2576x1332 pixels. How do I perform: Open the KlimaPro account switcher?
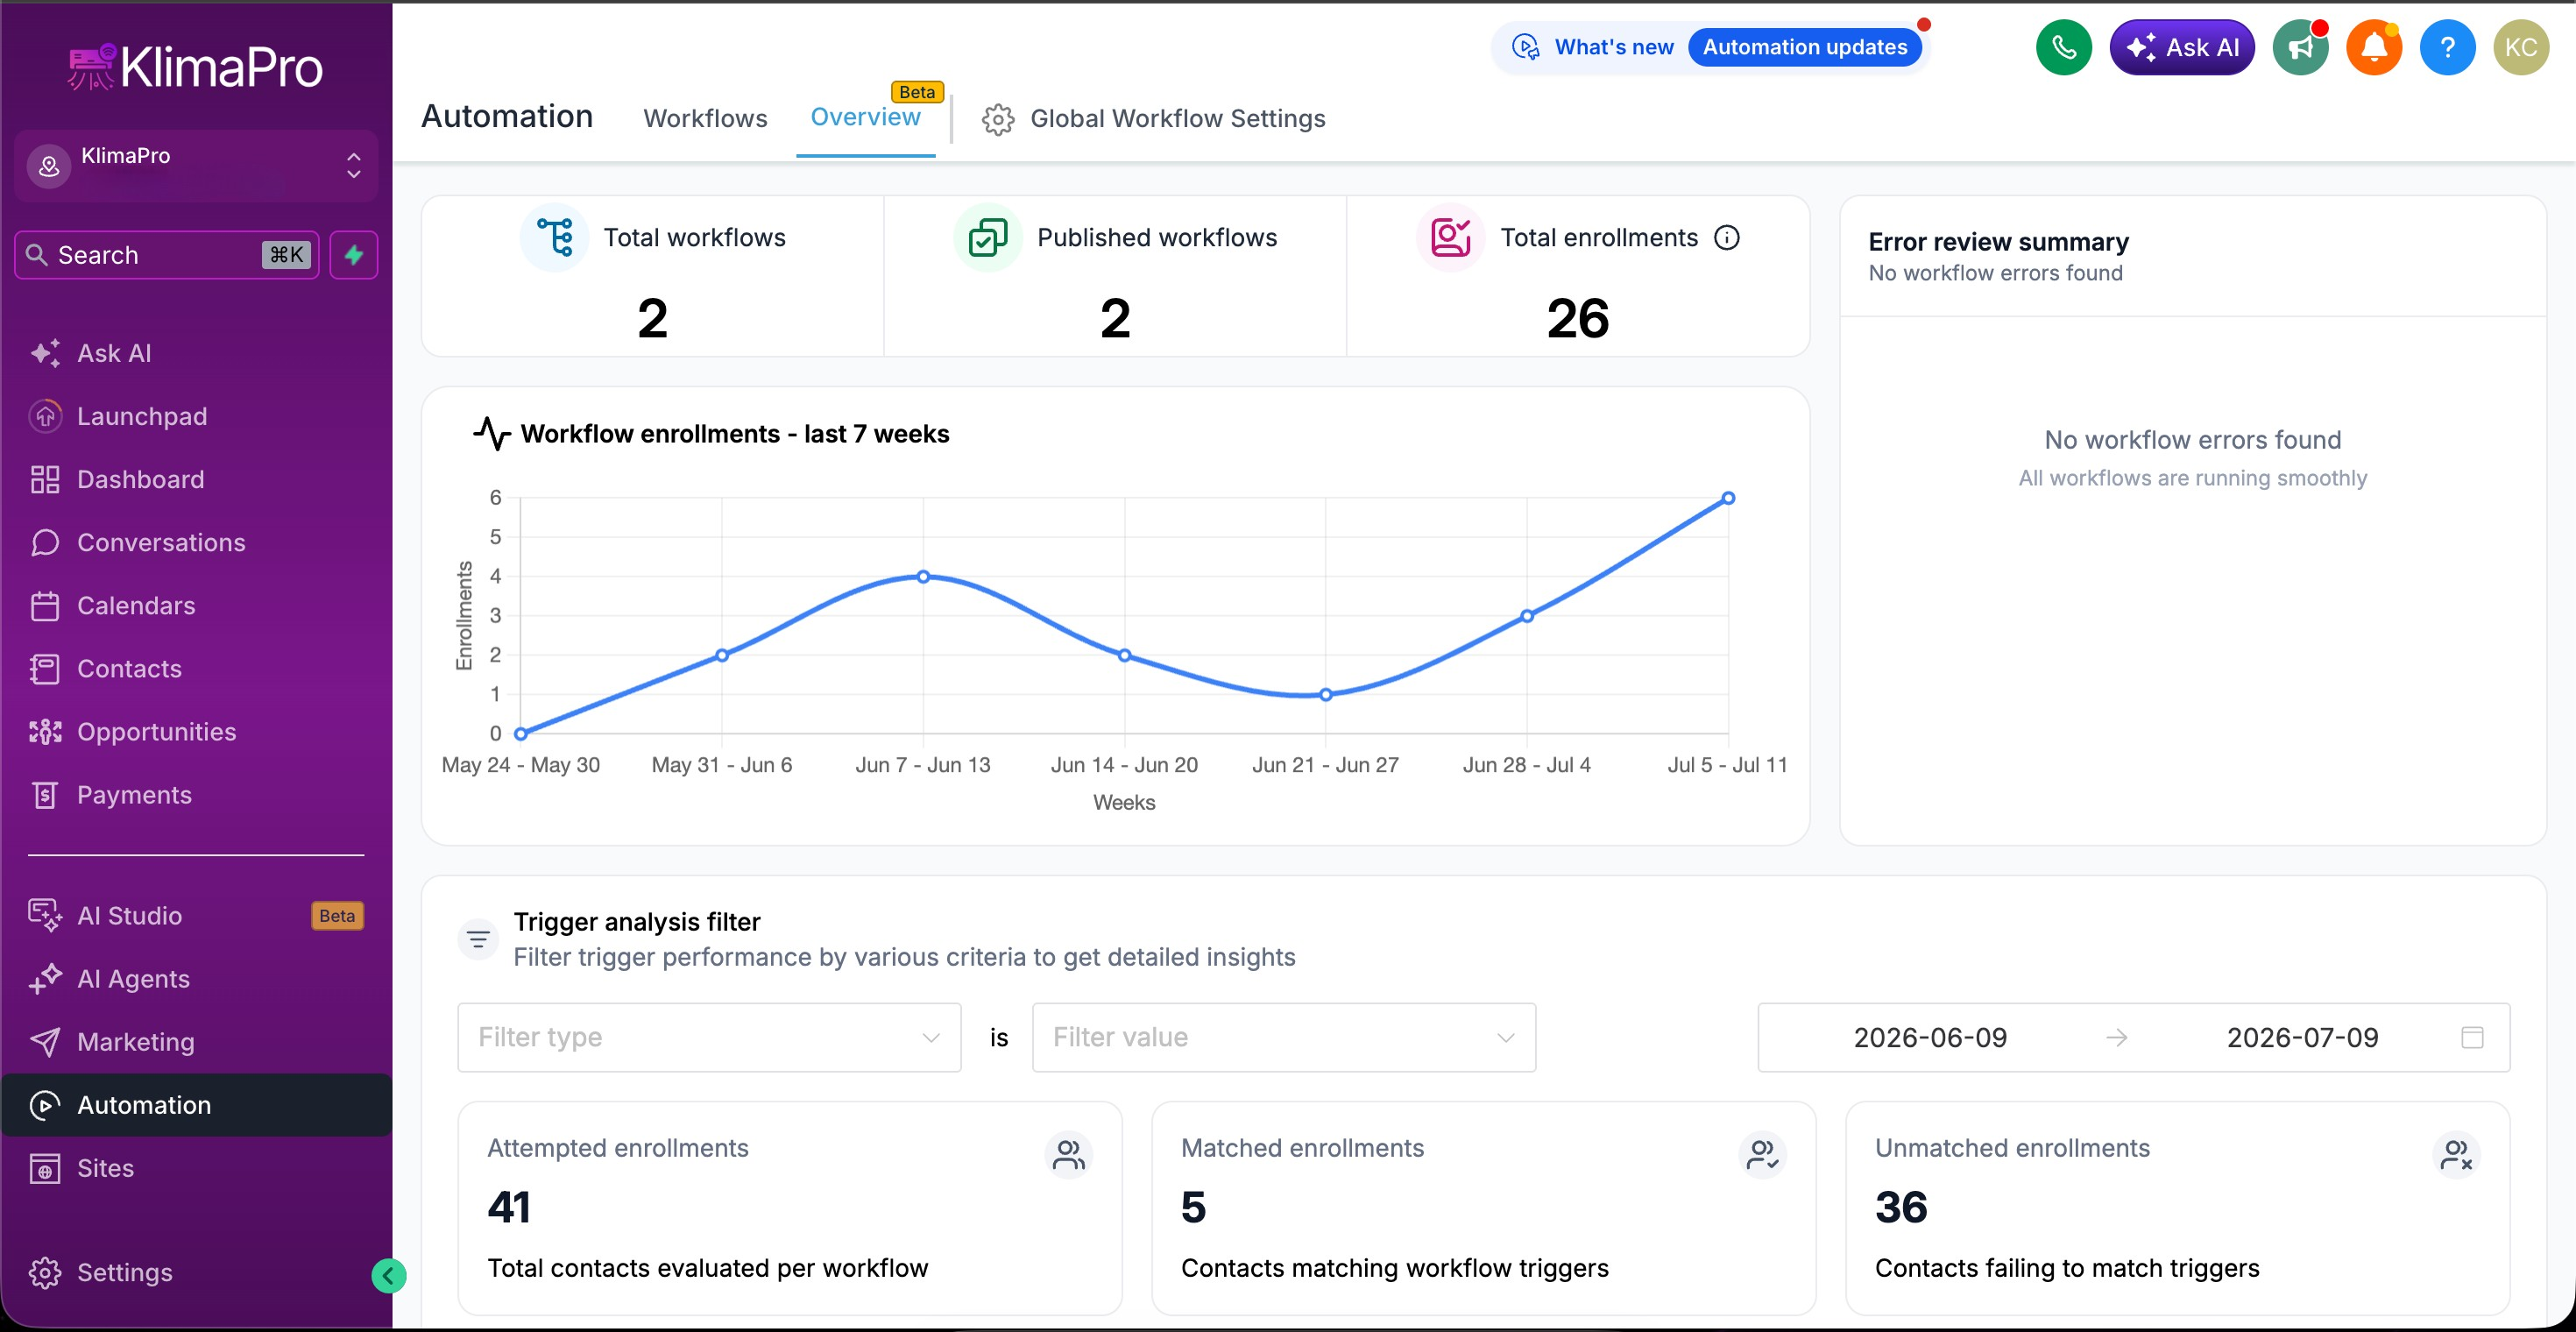coord(196,165)
